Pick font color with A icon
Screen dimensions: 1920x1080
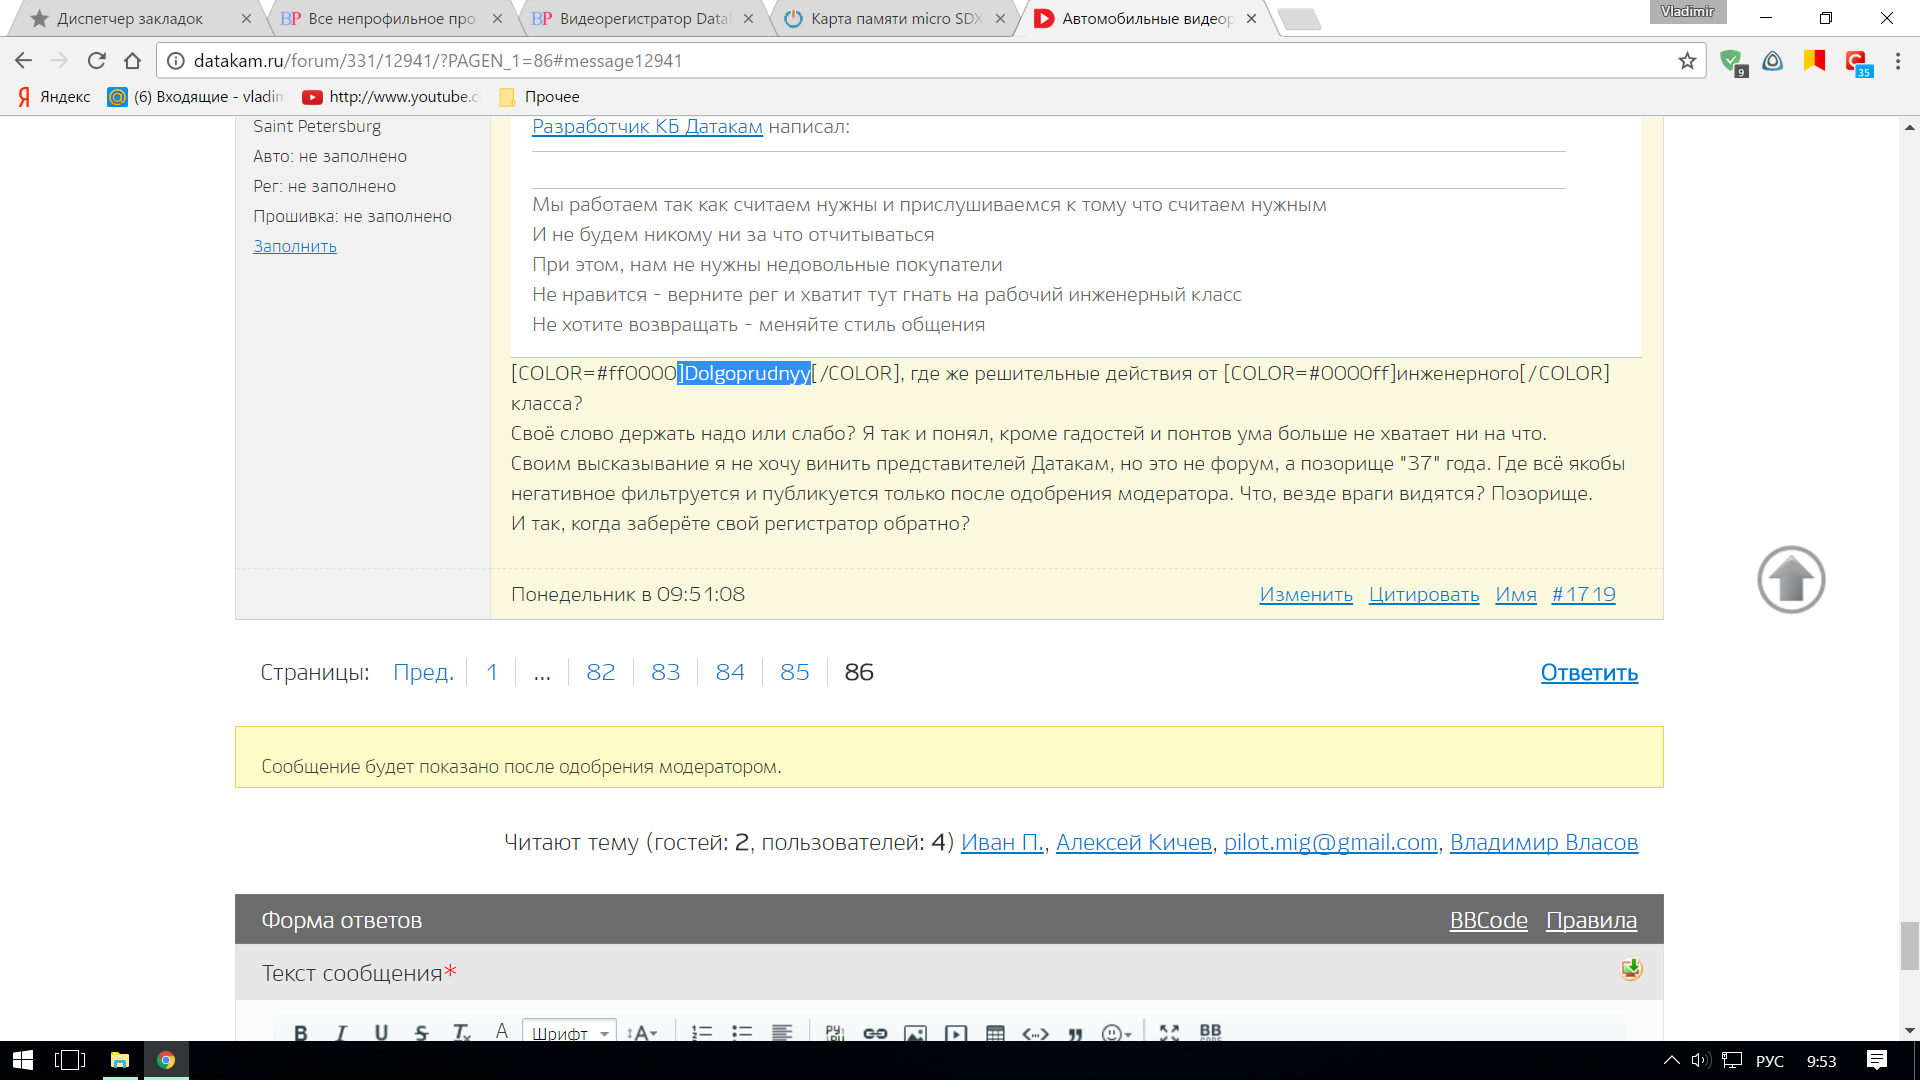502,1031
